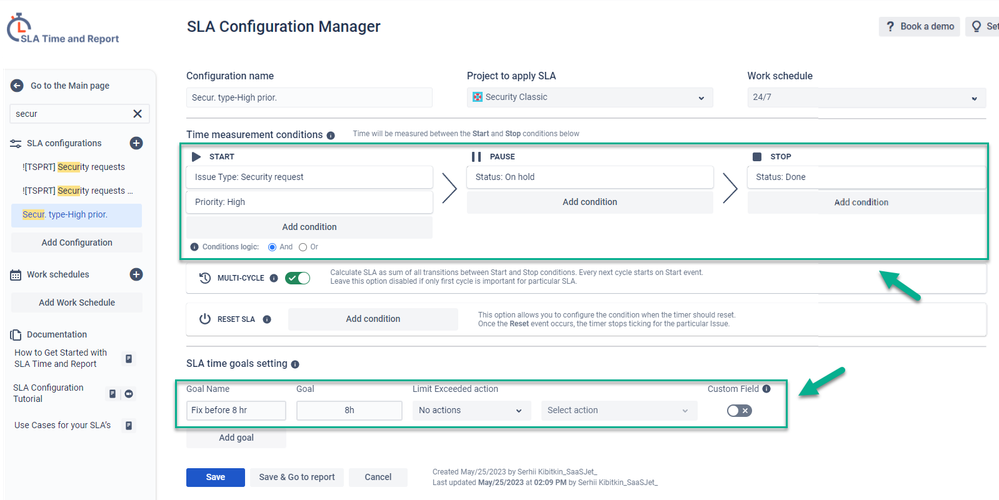The image size is (999, 500).
Task: Click the STOP square icon
Action: [757, 157]
